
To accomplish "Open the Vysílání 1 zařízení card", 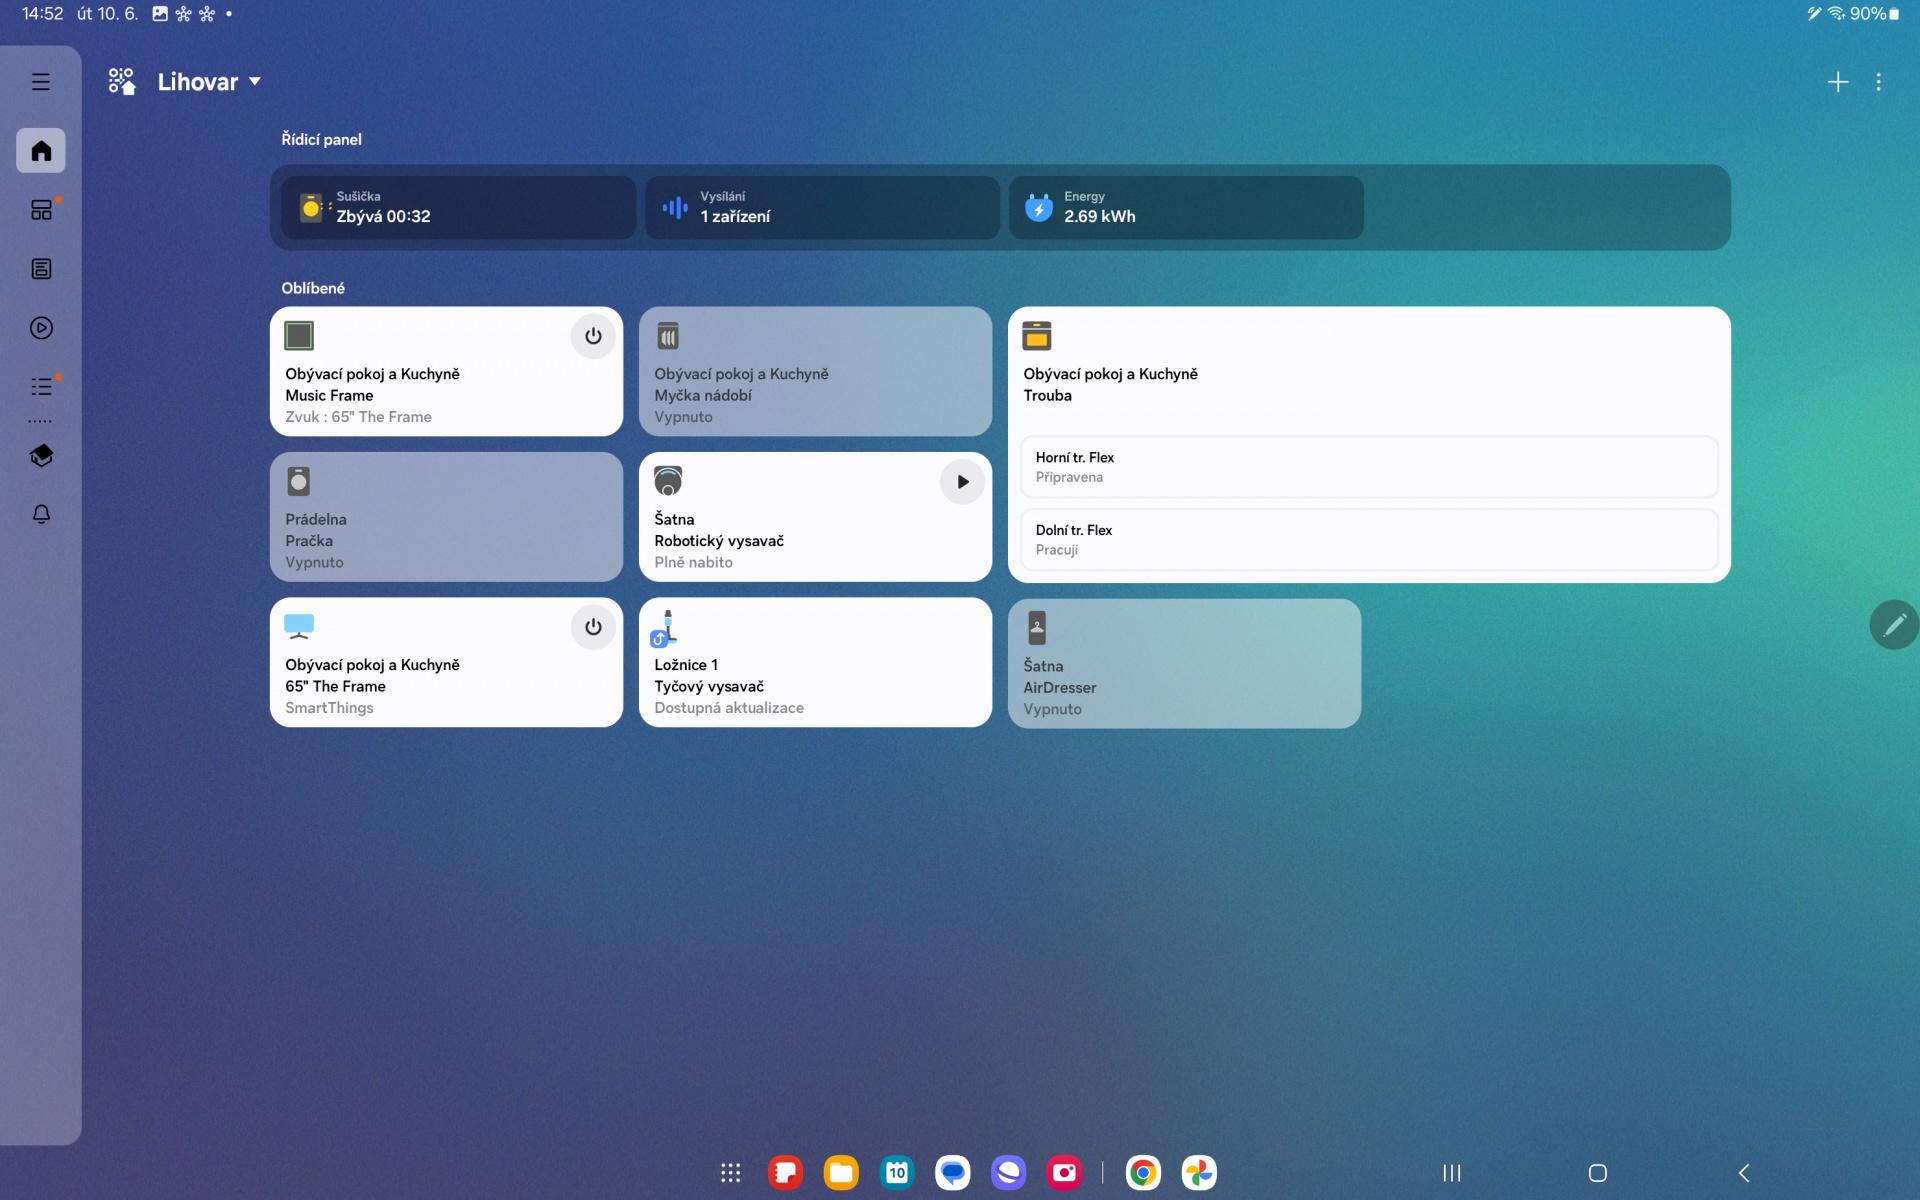I will tap(822, 207).
